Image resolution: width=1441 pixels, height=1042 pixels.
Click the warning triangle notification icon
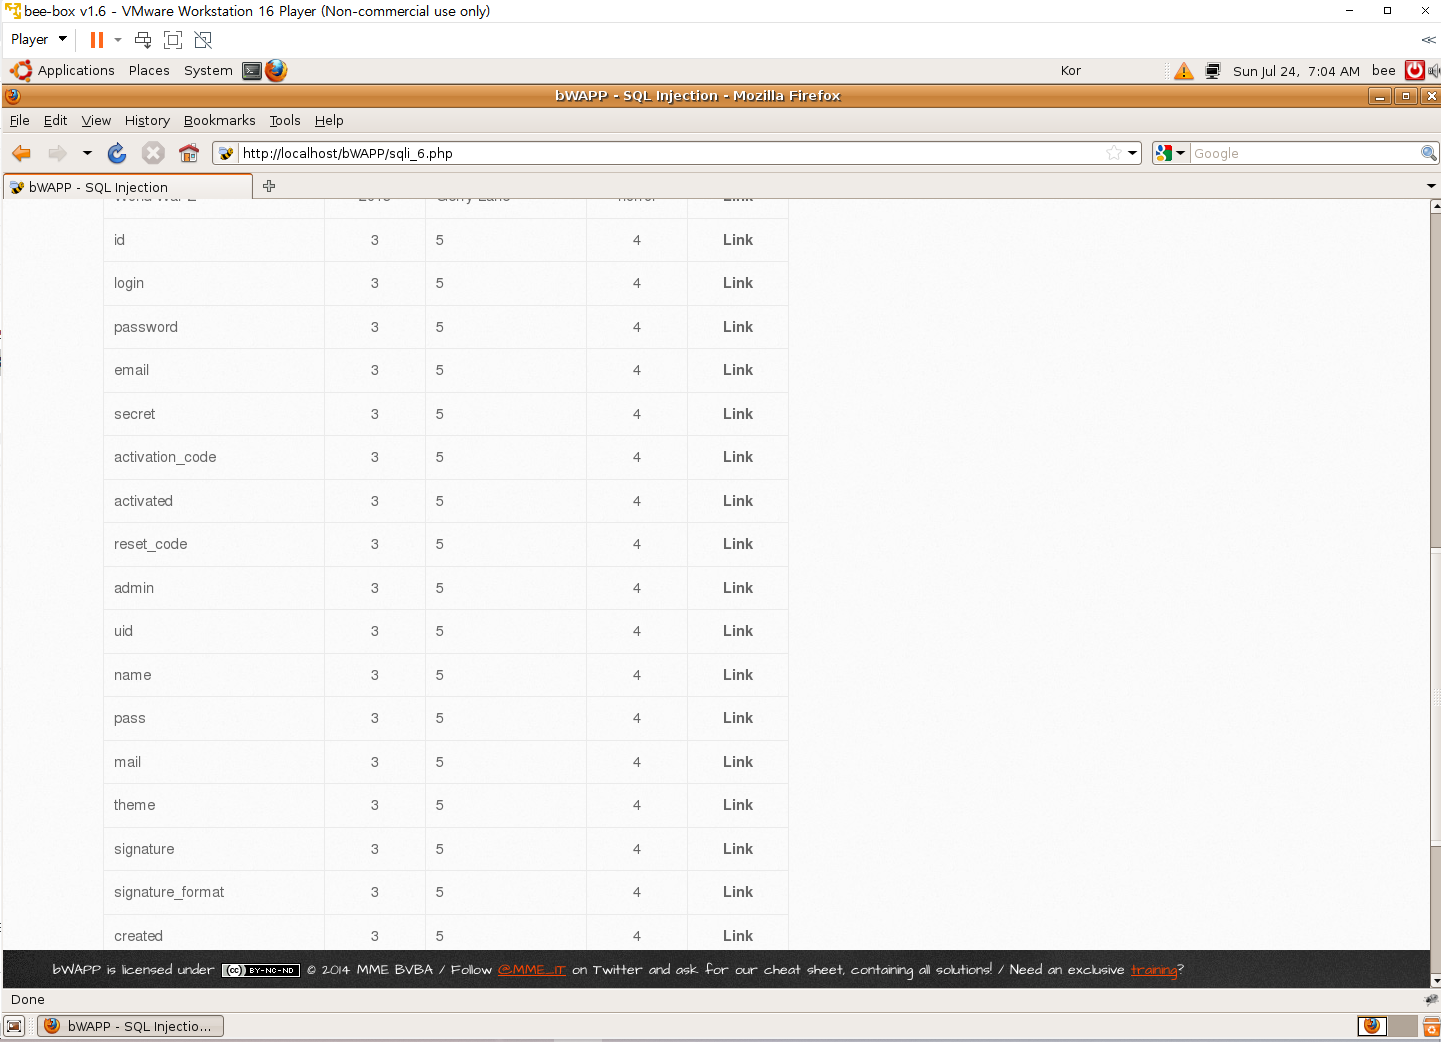(x=1184, y=71)
